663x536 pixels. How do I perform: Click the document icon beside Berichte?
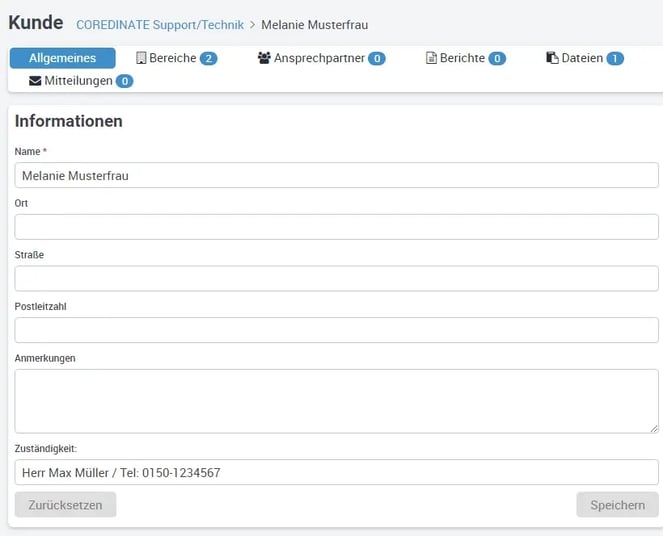point(432,58)
